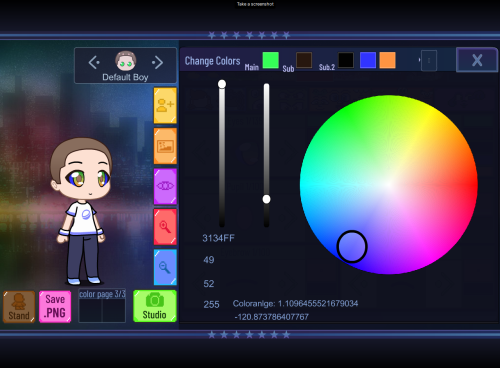This screenshot has height=368, width=500.
Task: Click the color wheel picker circle
Action: pyautogui.click(x=352, y=247)
